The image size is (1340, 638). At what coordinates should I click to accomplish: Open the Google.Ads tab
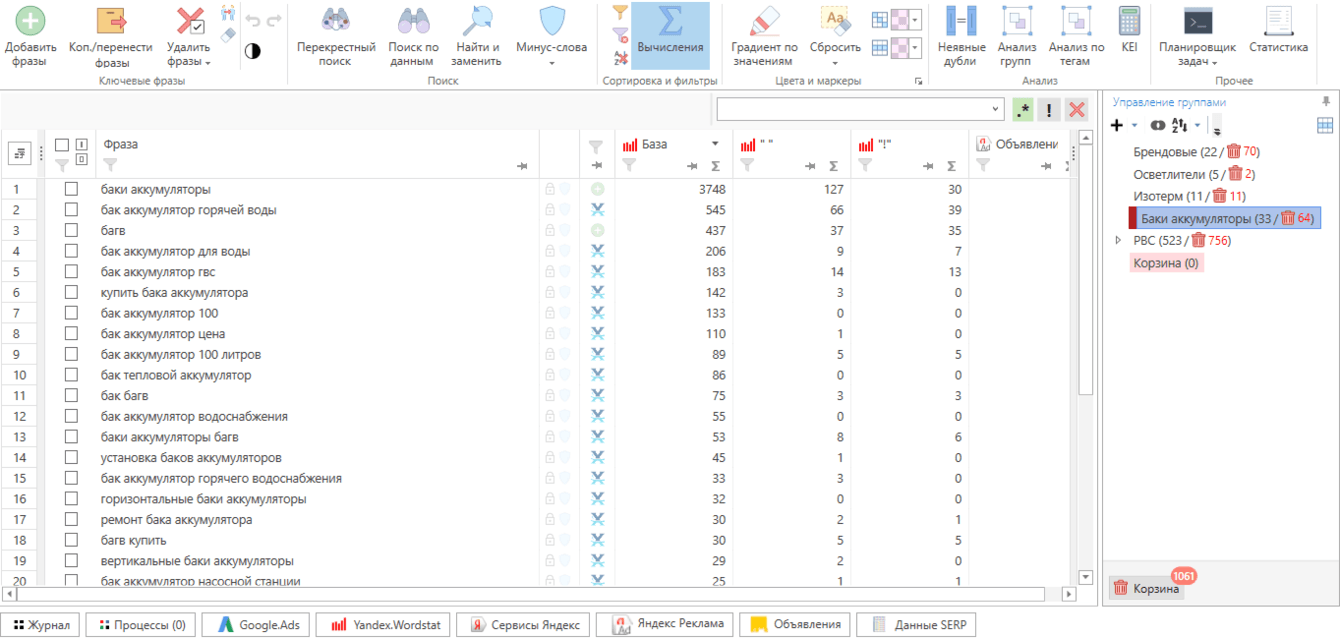pyautogui.click(x=255, y=625)
